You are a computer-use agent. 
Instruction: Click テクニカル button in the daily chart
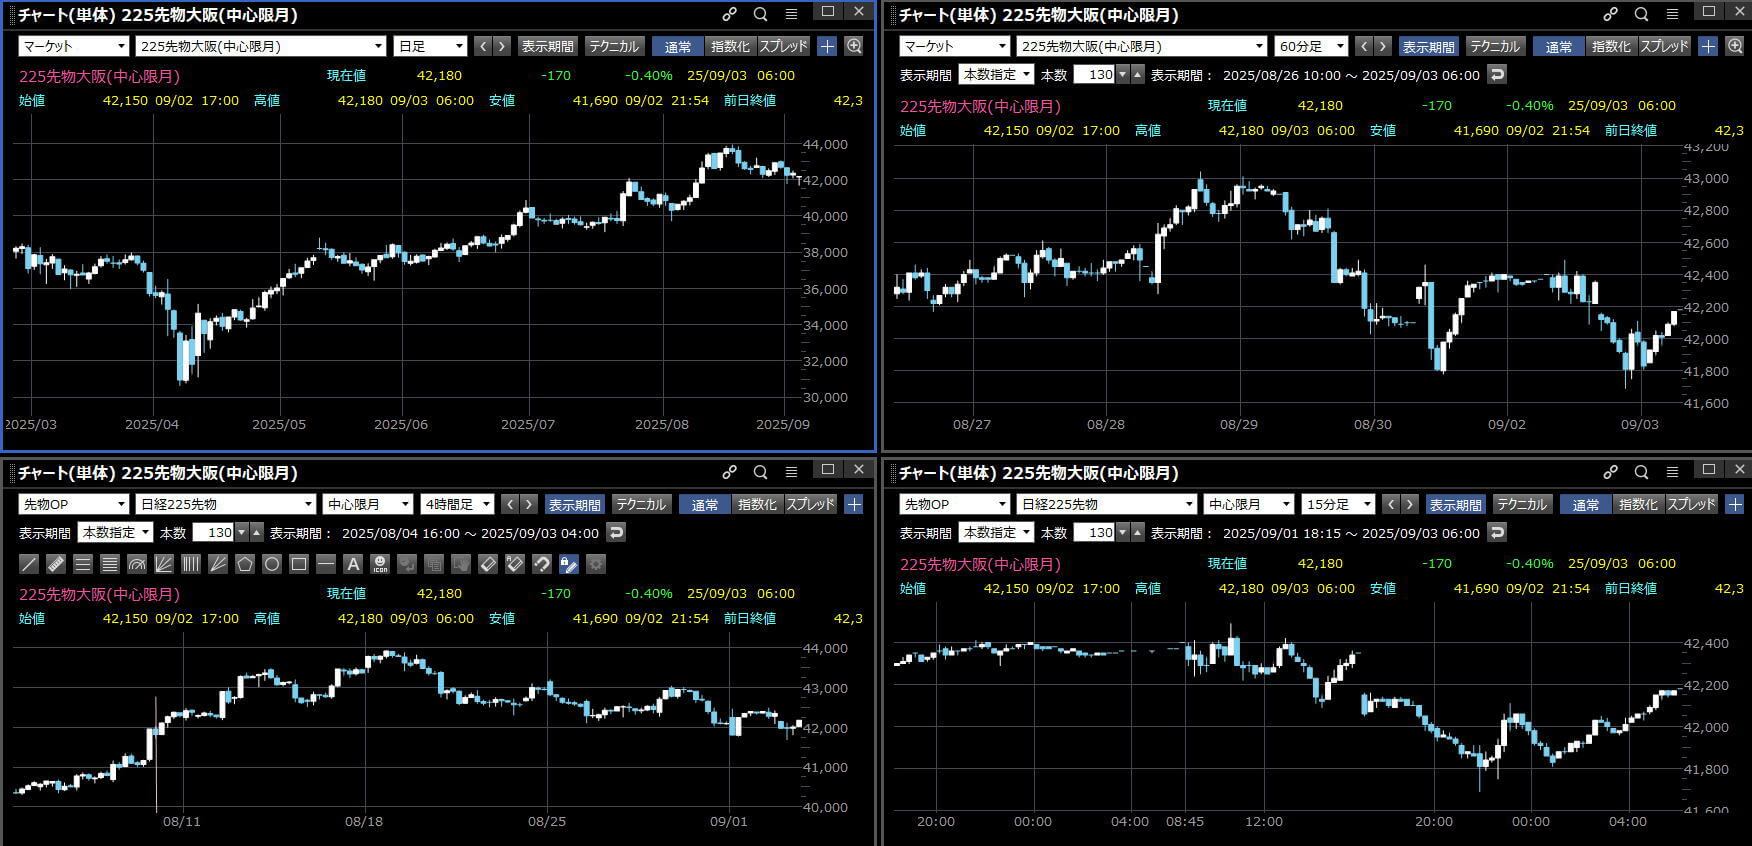tap(613, 46)
